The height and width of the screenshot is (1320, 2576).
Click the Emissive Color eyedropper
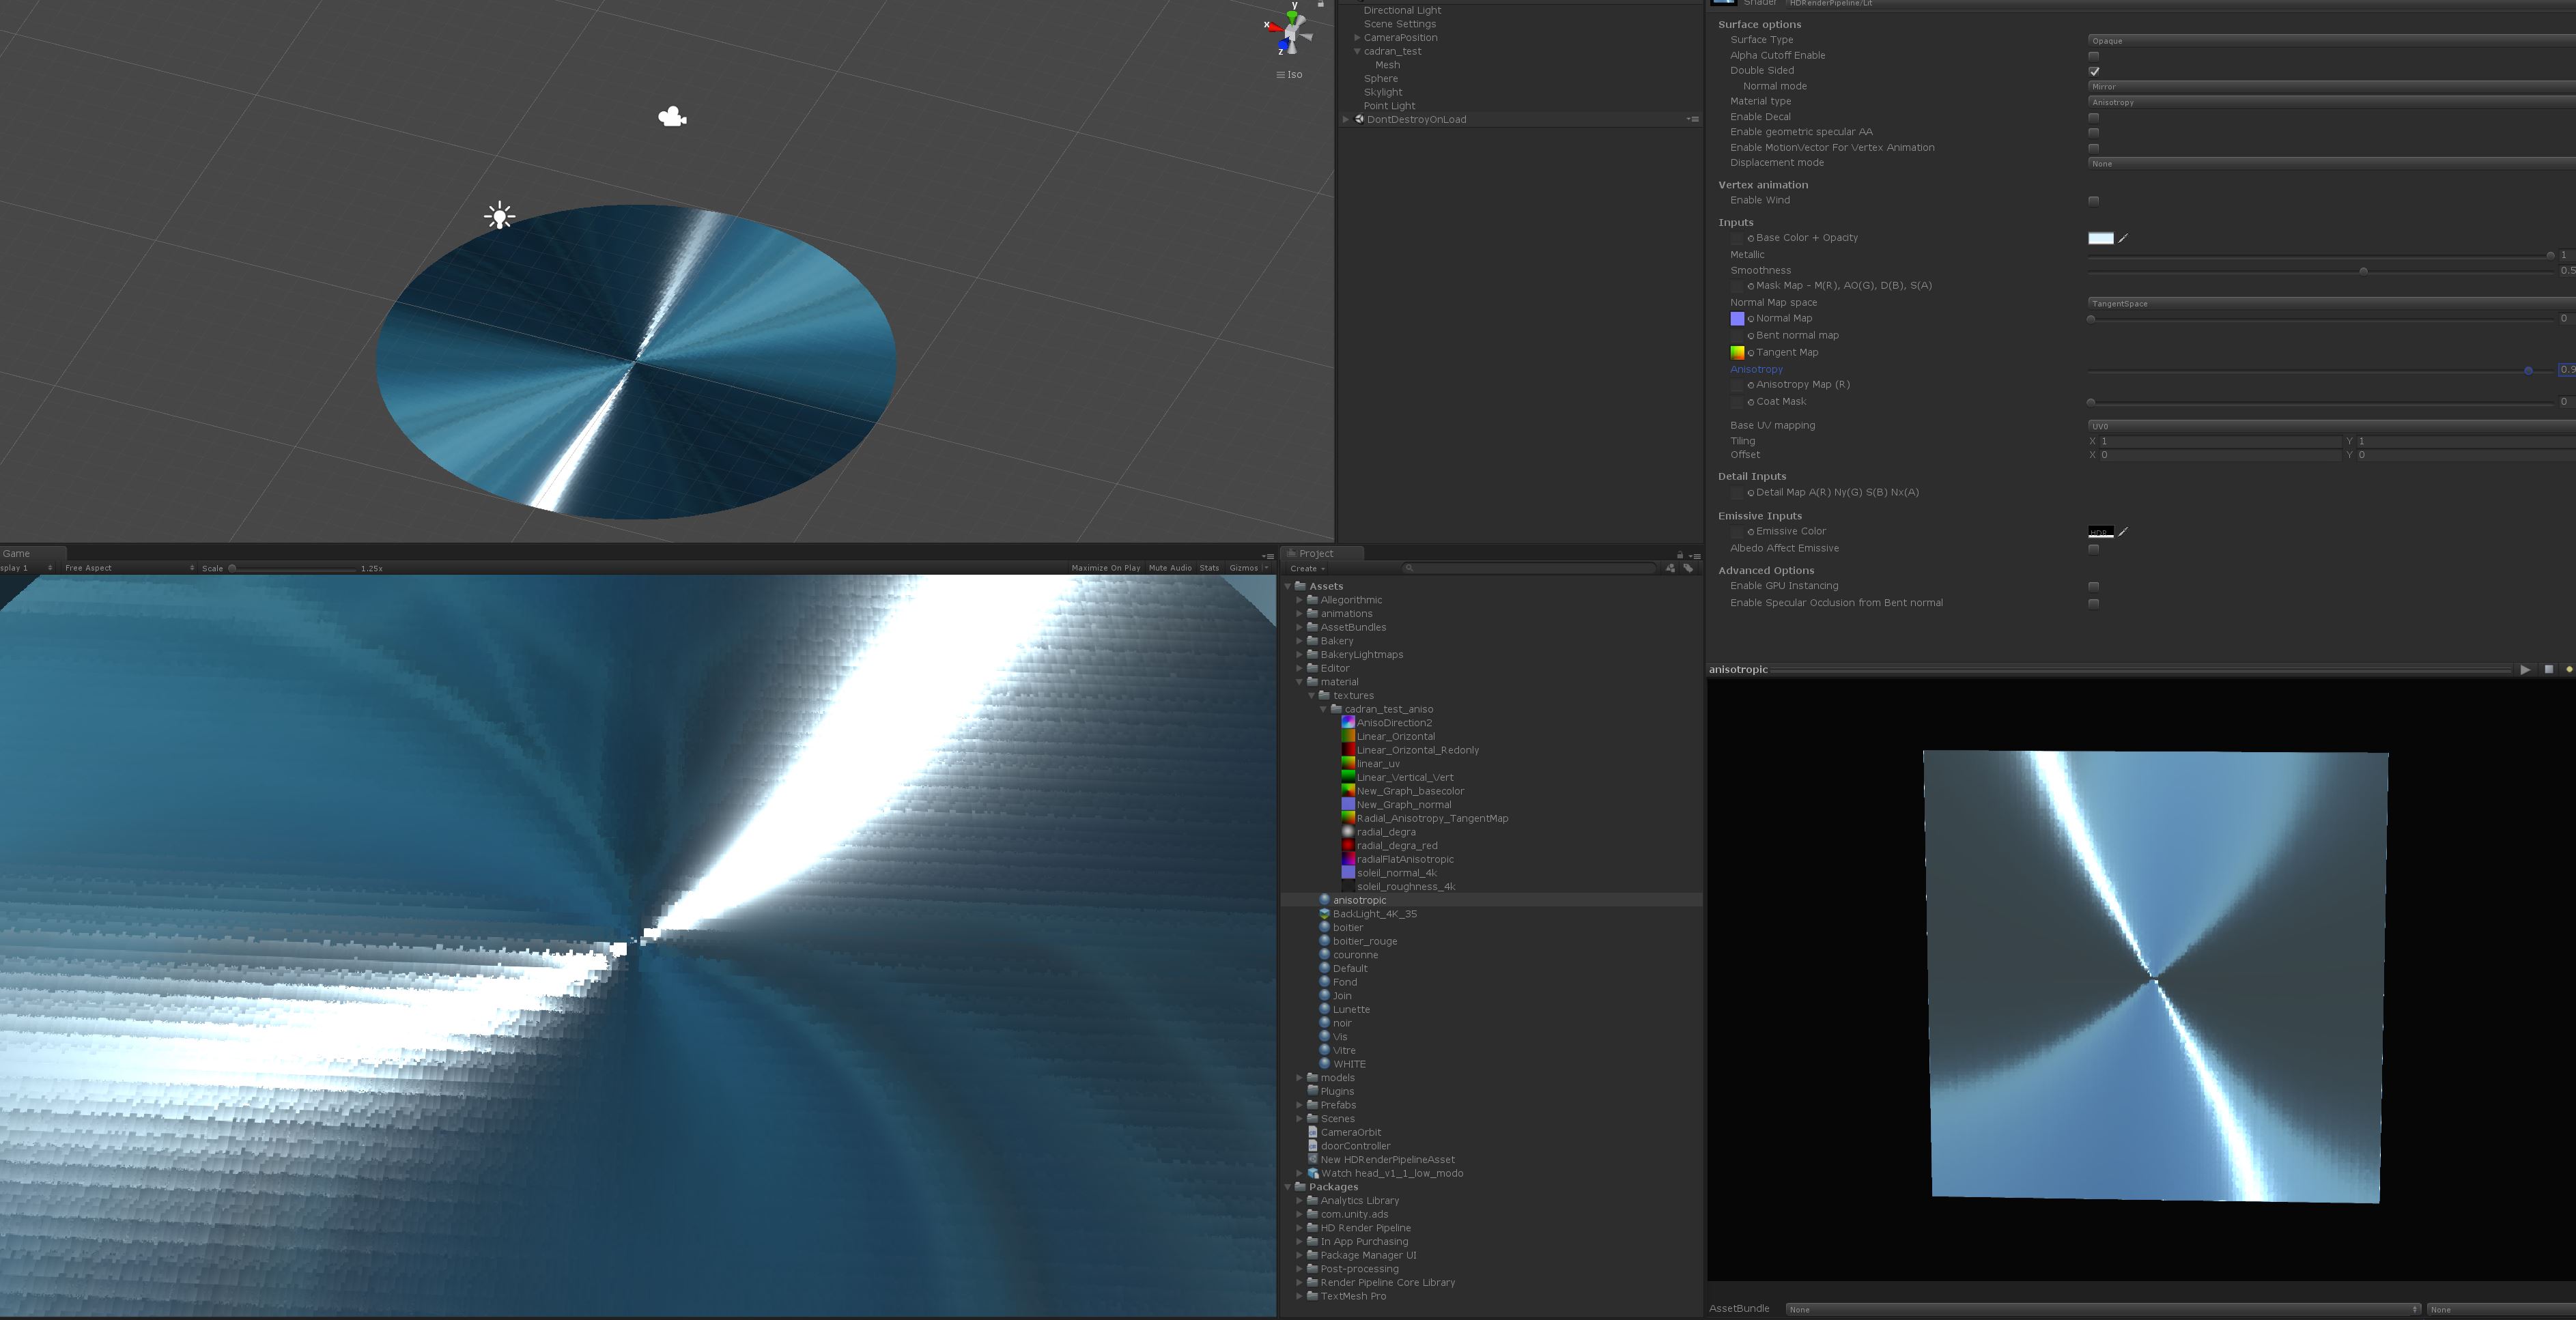2123,531
